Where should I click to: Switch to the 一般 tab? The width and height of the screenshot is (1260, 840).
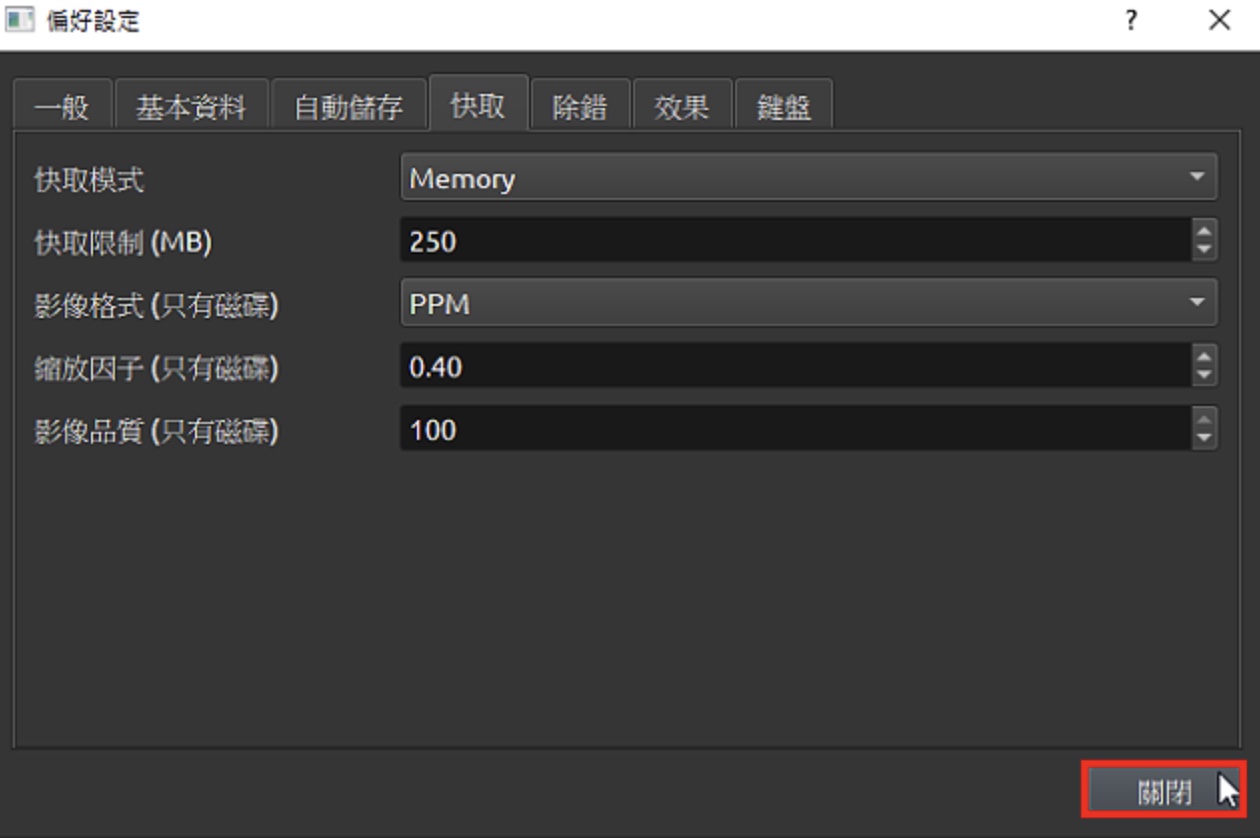click(x=62, y=104)
